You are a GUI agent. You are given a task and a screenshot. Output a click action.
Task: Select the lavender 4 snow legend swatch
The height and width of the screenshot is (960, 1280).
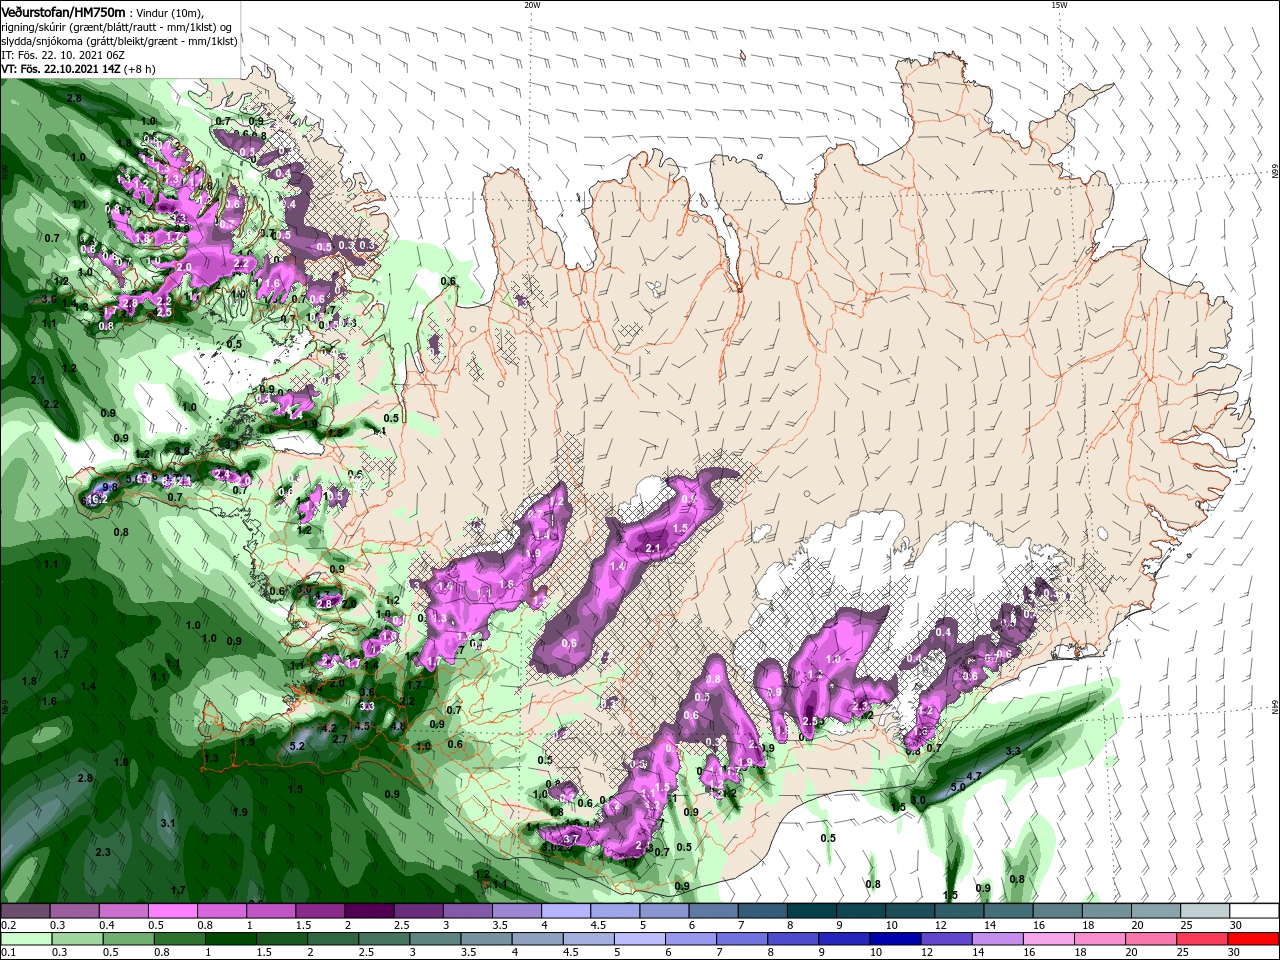point(566,910)
